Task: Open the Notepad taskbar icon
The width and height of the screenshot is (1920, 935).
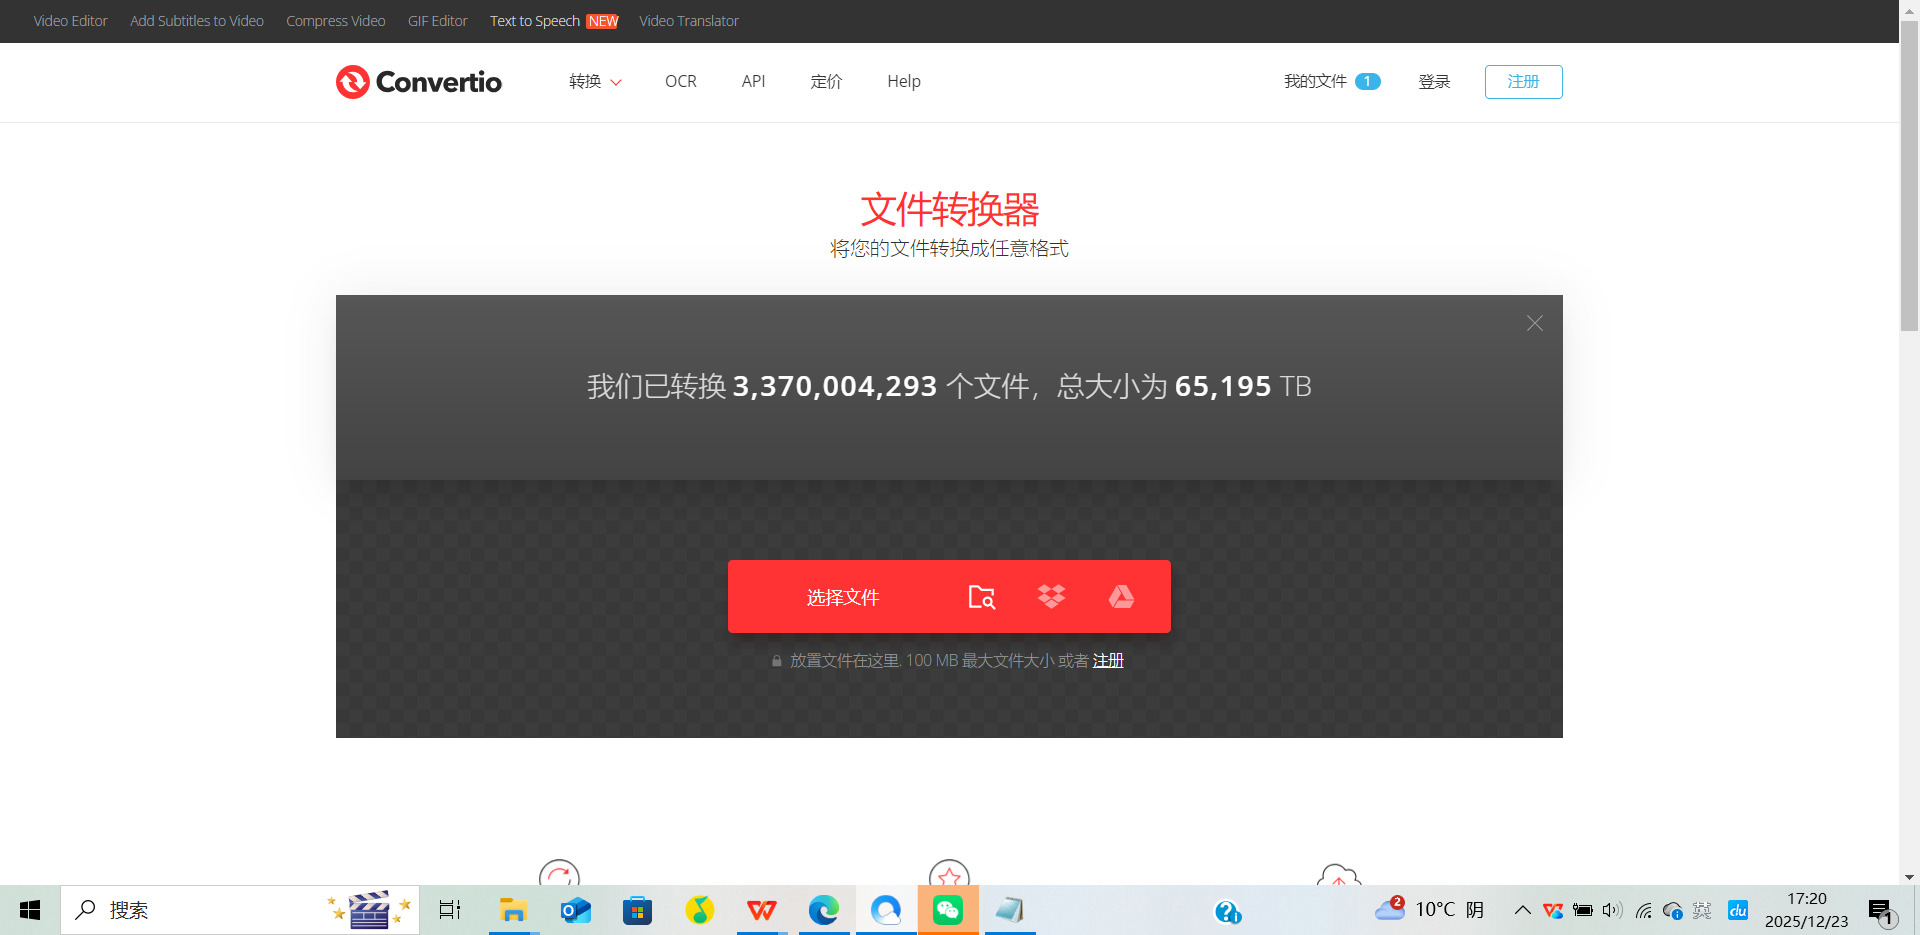Action: coord(1010,910)
